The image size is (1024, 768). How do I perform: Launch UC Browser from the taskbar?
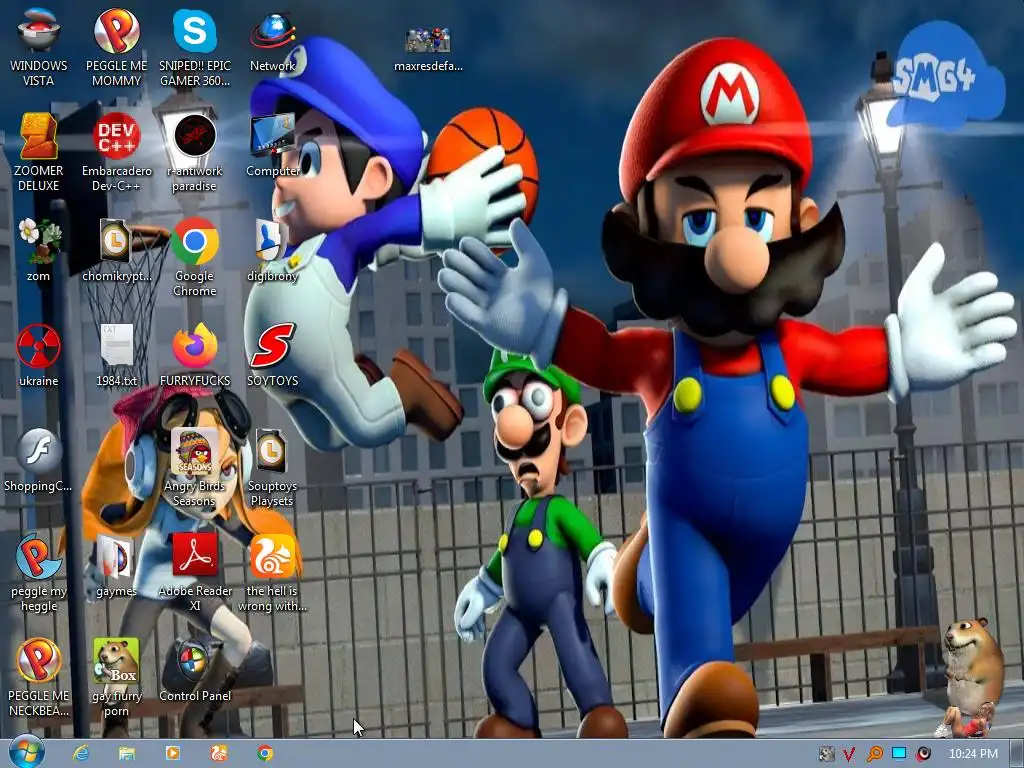218,753
